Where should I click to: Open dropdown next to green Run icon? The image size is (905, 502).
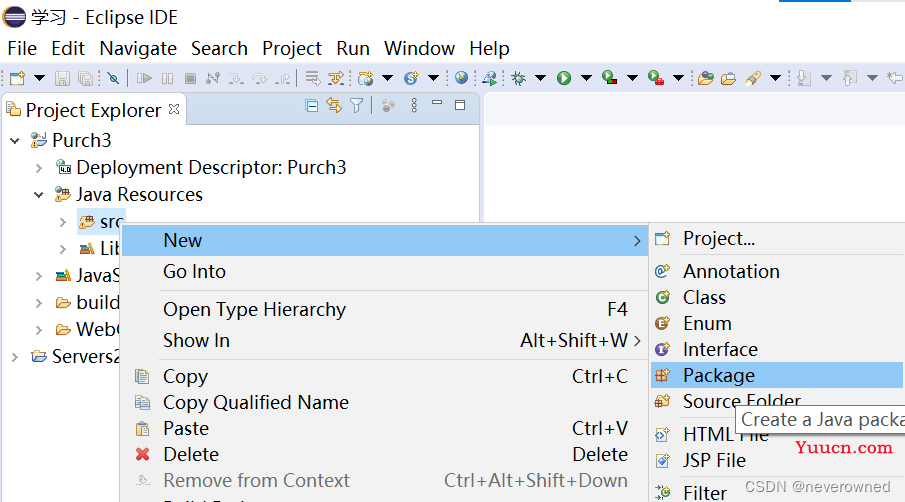[x=586, y=78]
